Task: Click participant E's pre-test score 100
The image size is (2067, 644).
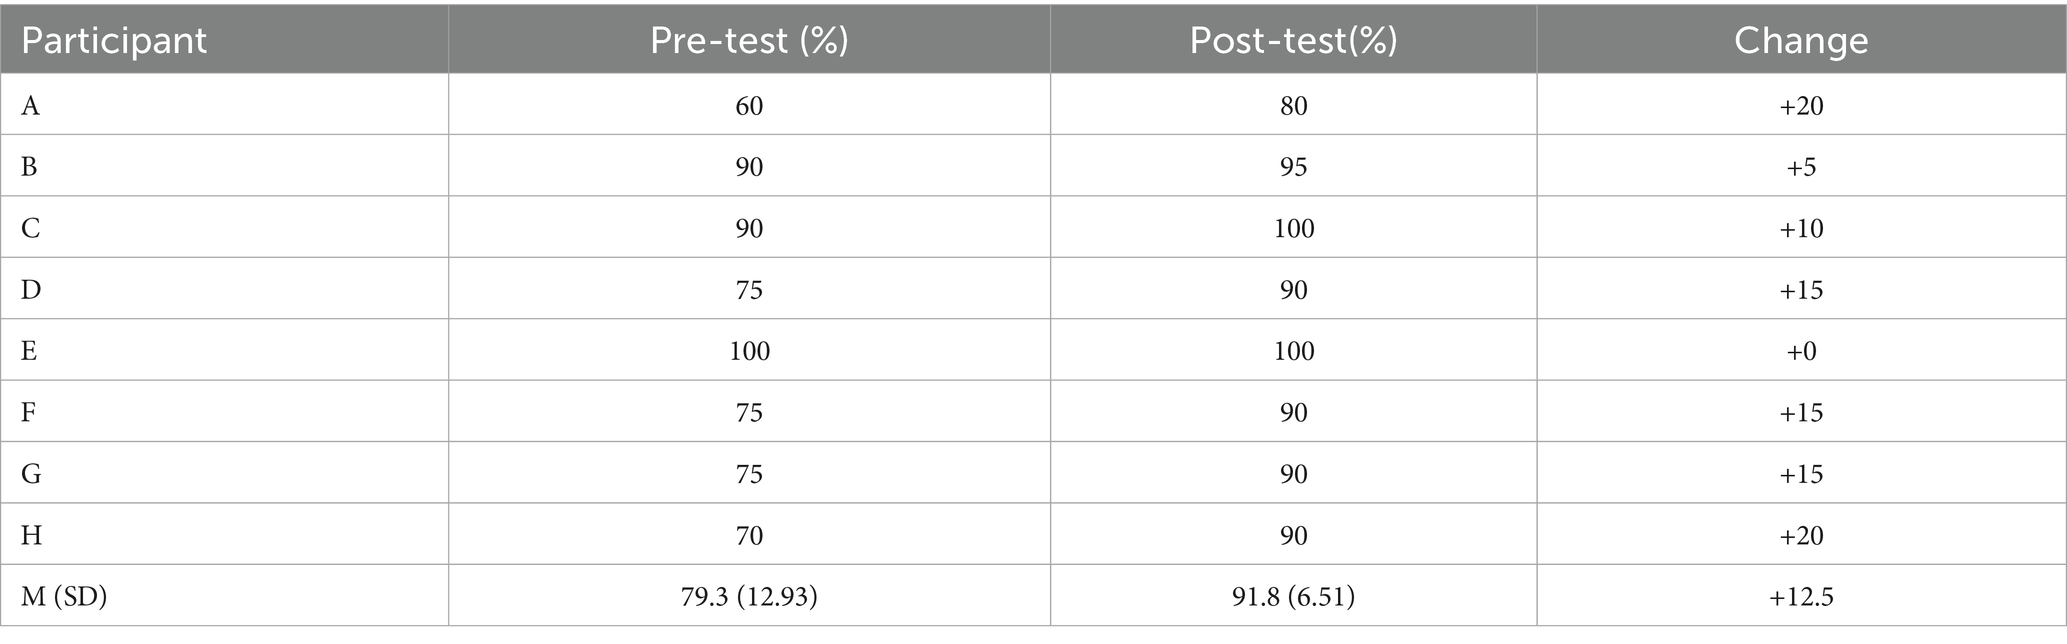Action: click(749, 351)
